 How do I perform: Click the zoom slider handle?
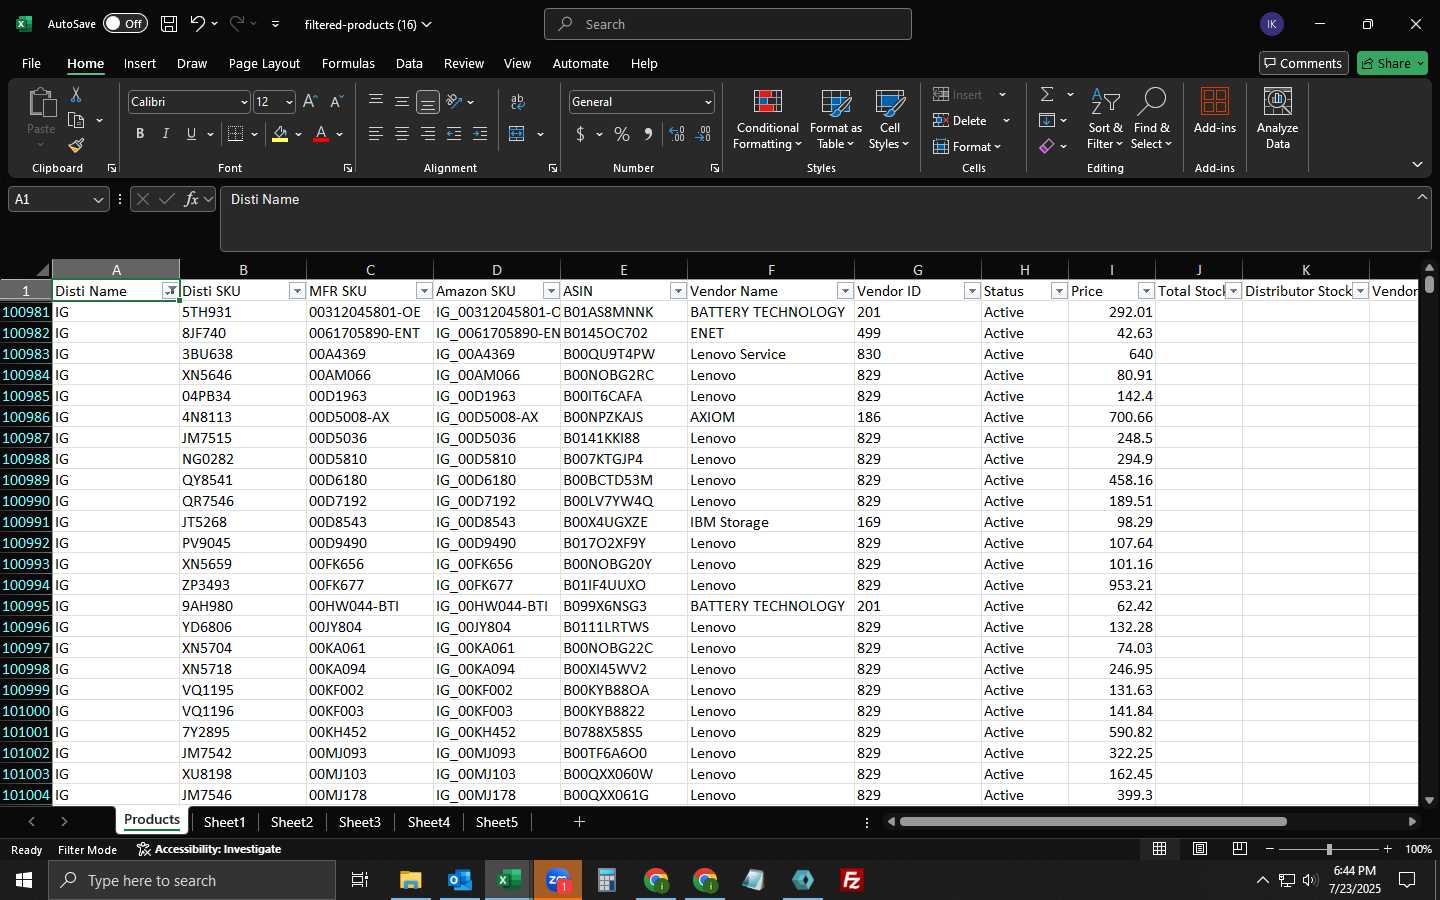click(x=1329, y=849)
